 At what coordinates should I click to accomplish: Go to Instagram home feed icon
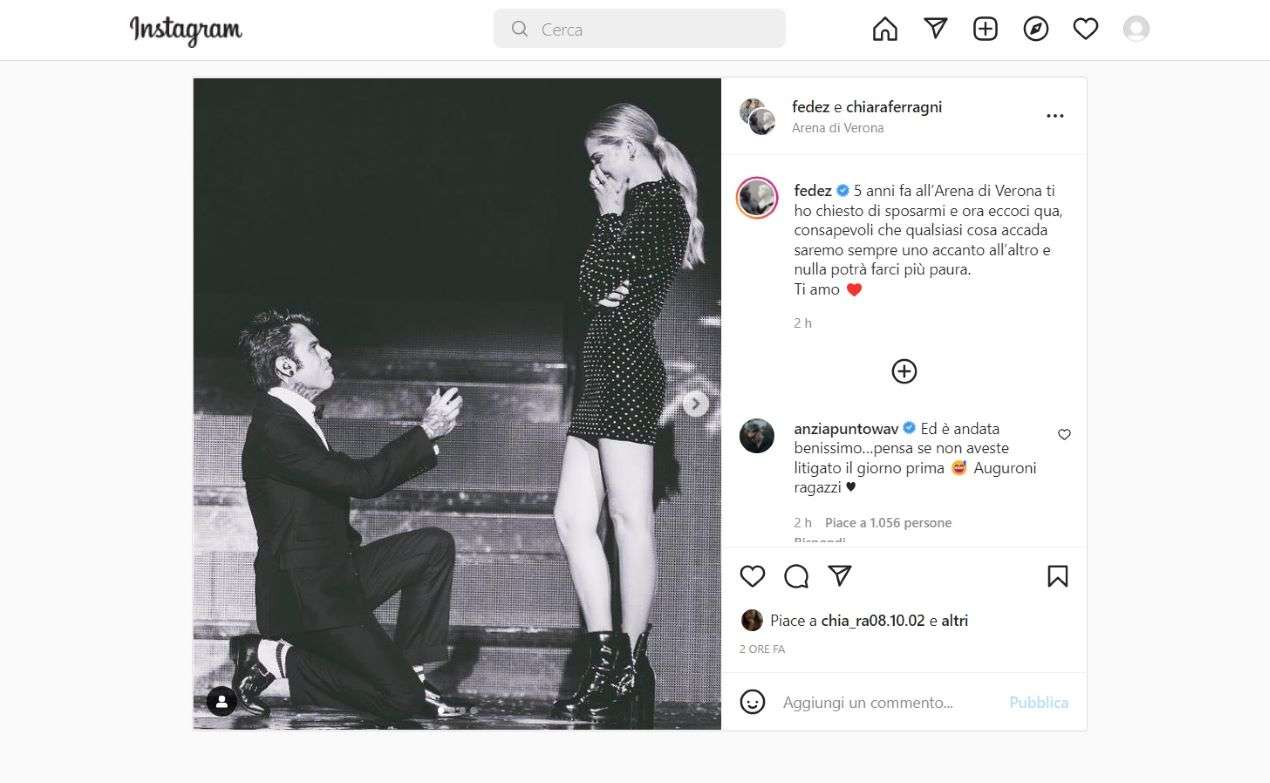(885, 29)
